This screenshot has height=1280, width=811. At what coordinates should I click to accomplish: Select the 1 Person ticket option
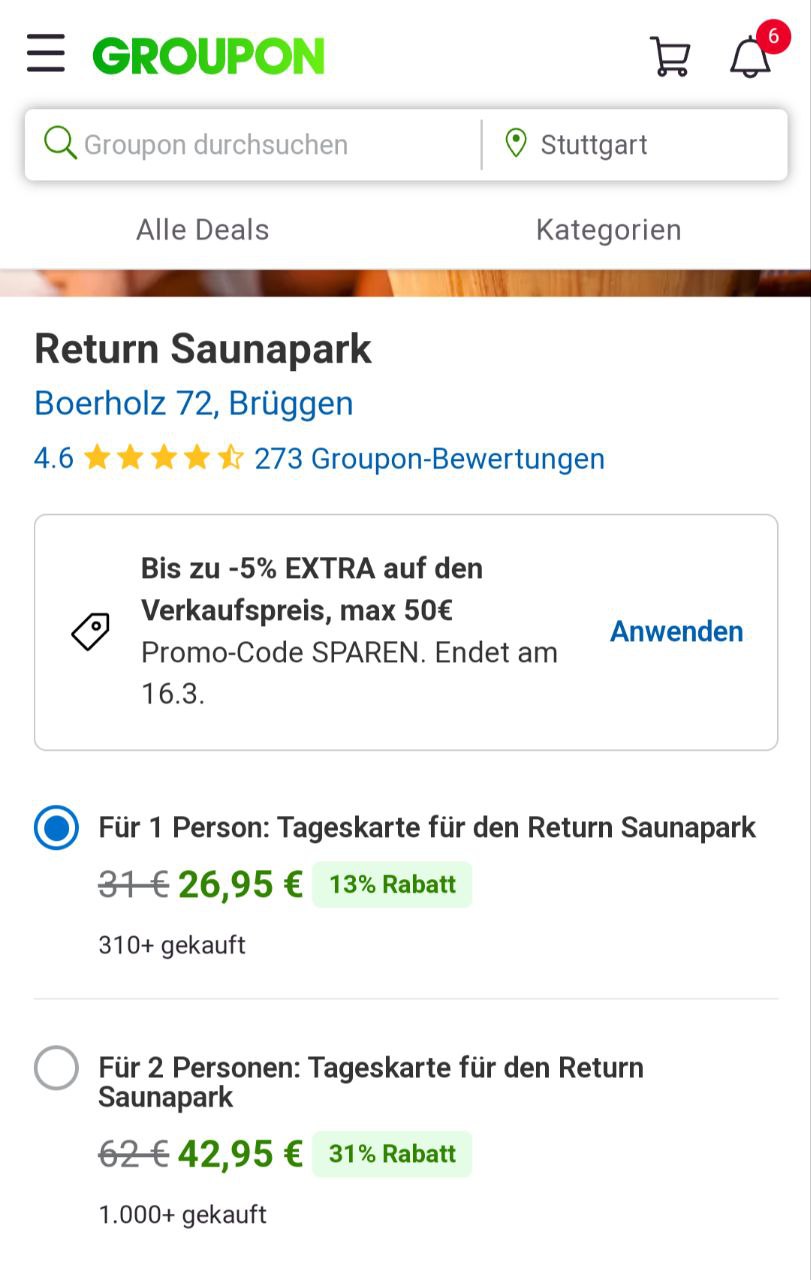(56, 828)
